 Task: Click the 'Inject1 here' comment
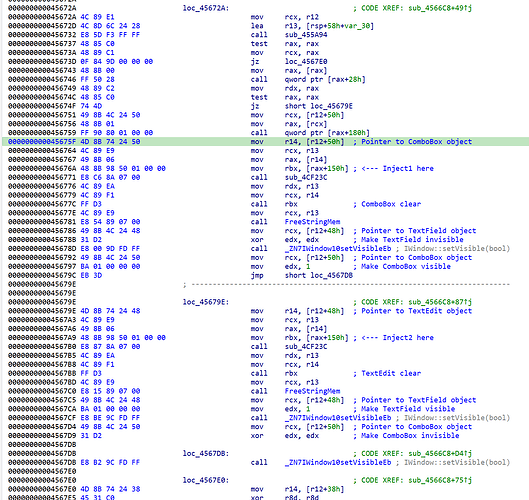(x=397, y=168)
